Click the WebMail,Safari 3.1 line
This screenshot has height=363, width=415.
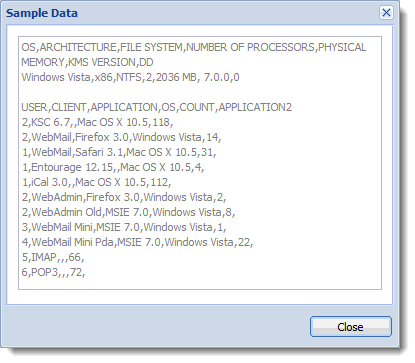point(119,152)
